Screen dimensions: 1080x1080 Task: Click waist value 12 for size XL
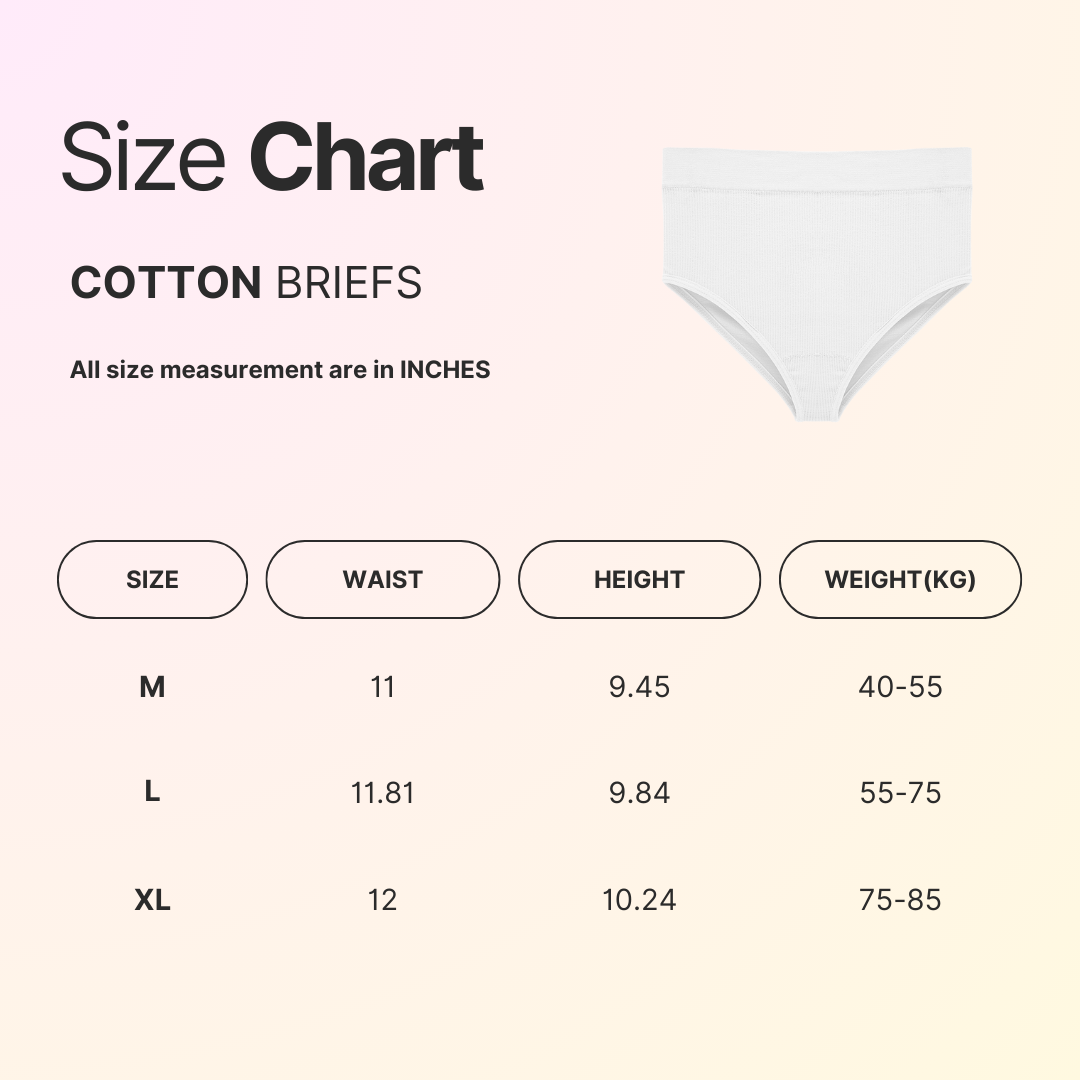pos(382,900)
